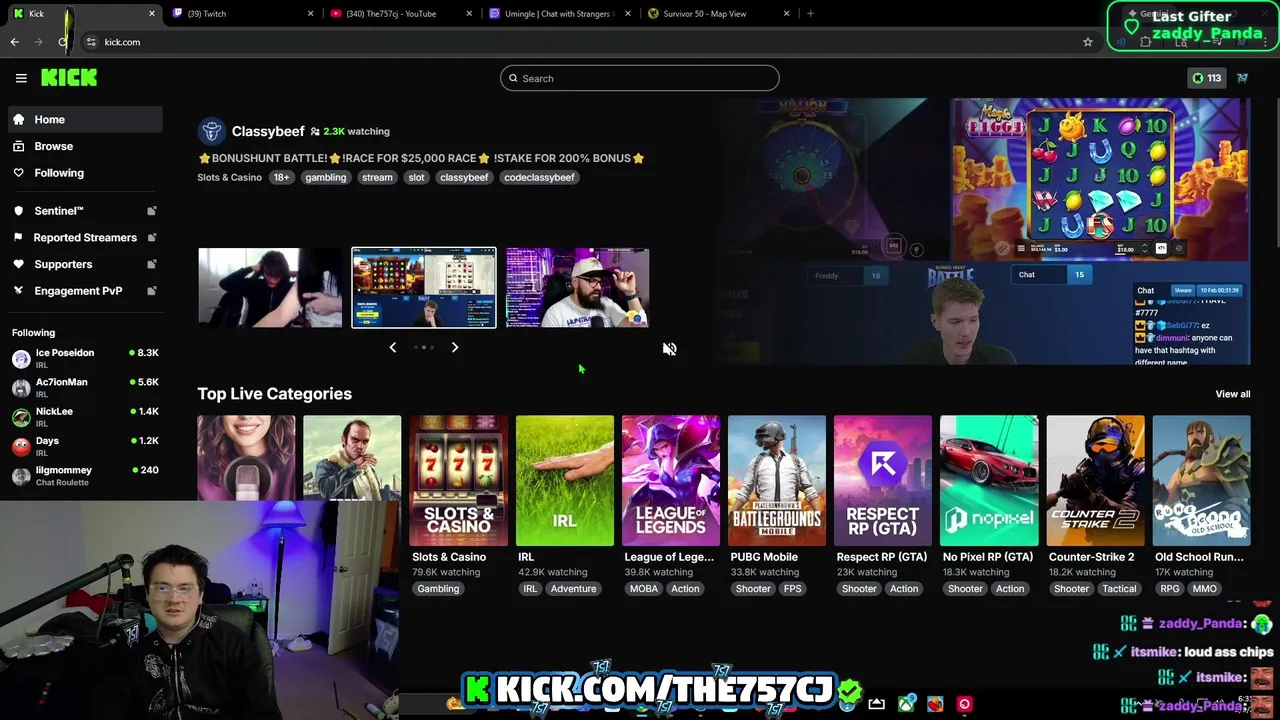Open Browse in sidebar
Screen dimensions: 1280x720
point(85,146)
